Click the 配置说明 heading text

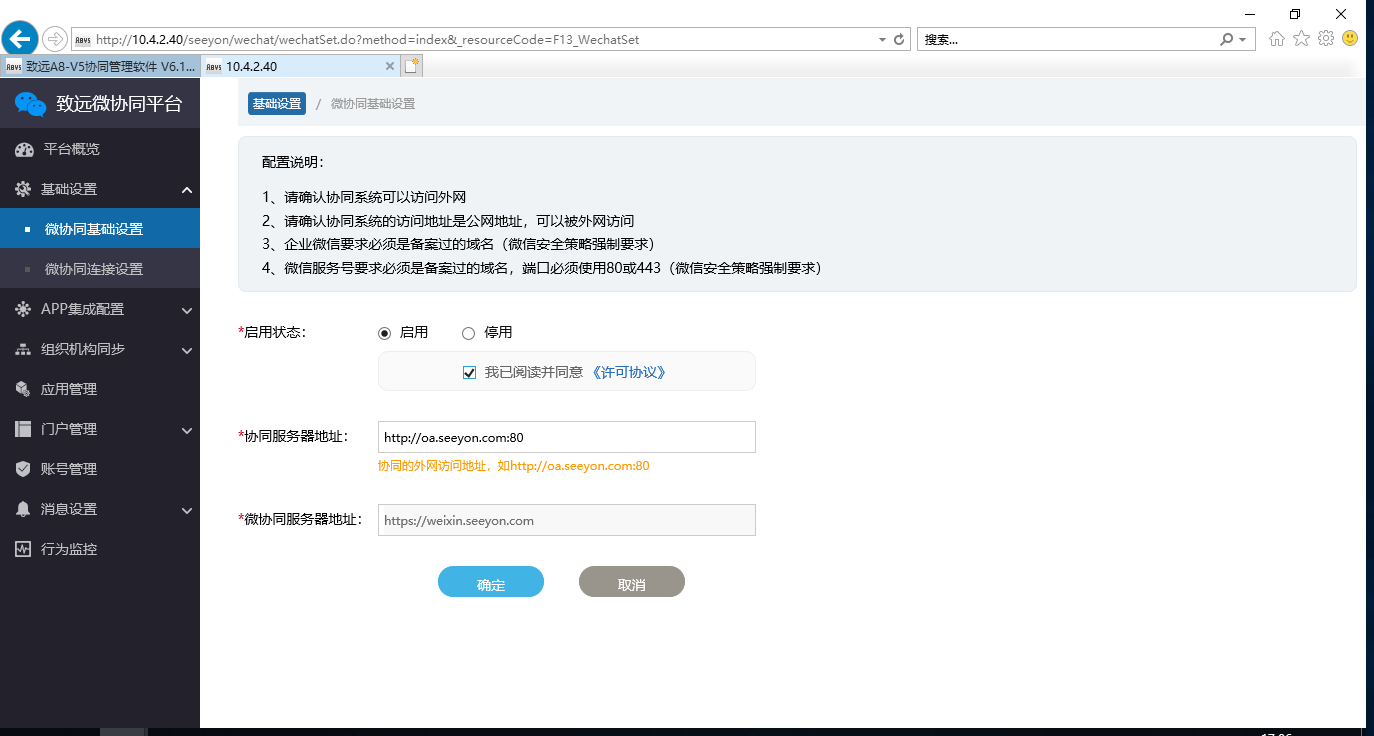pos(293,162)
